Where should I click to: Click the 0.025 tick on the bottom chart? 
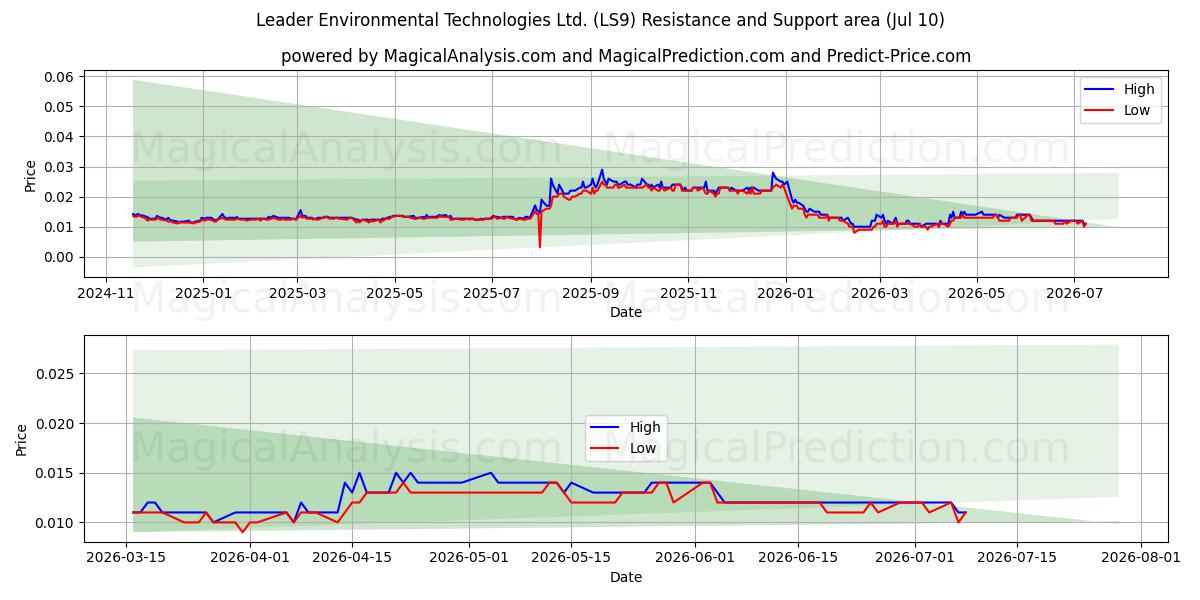pyautogui.click(x=56, y=374)
